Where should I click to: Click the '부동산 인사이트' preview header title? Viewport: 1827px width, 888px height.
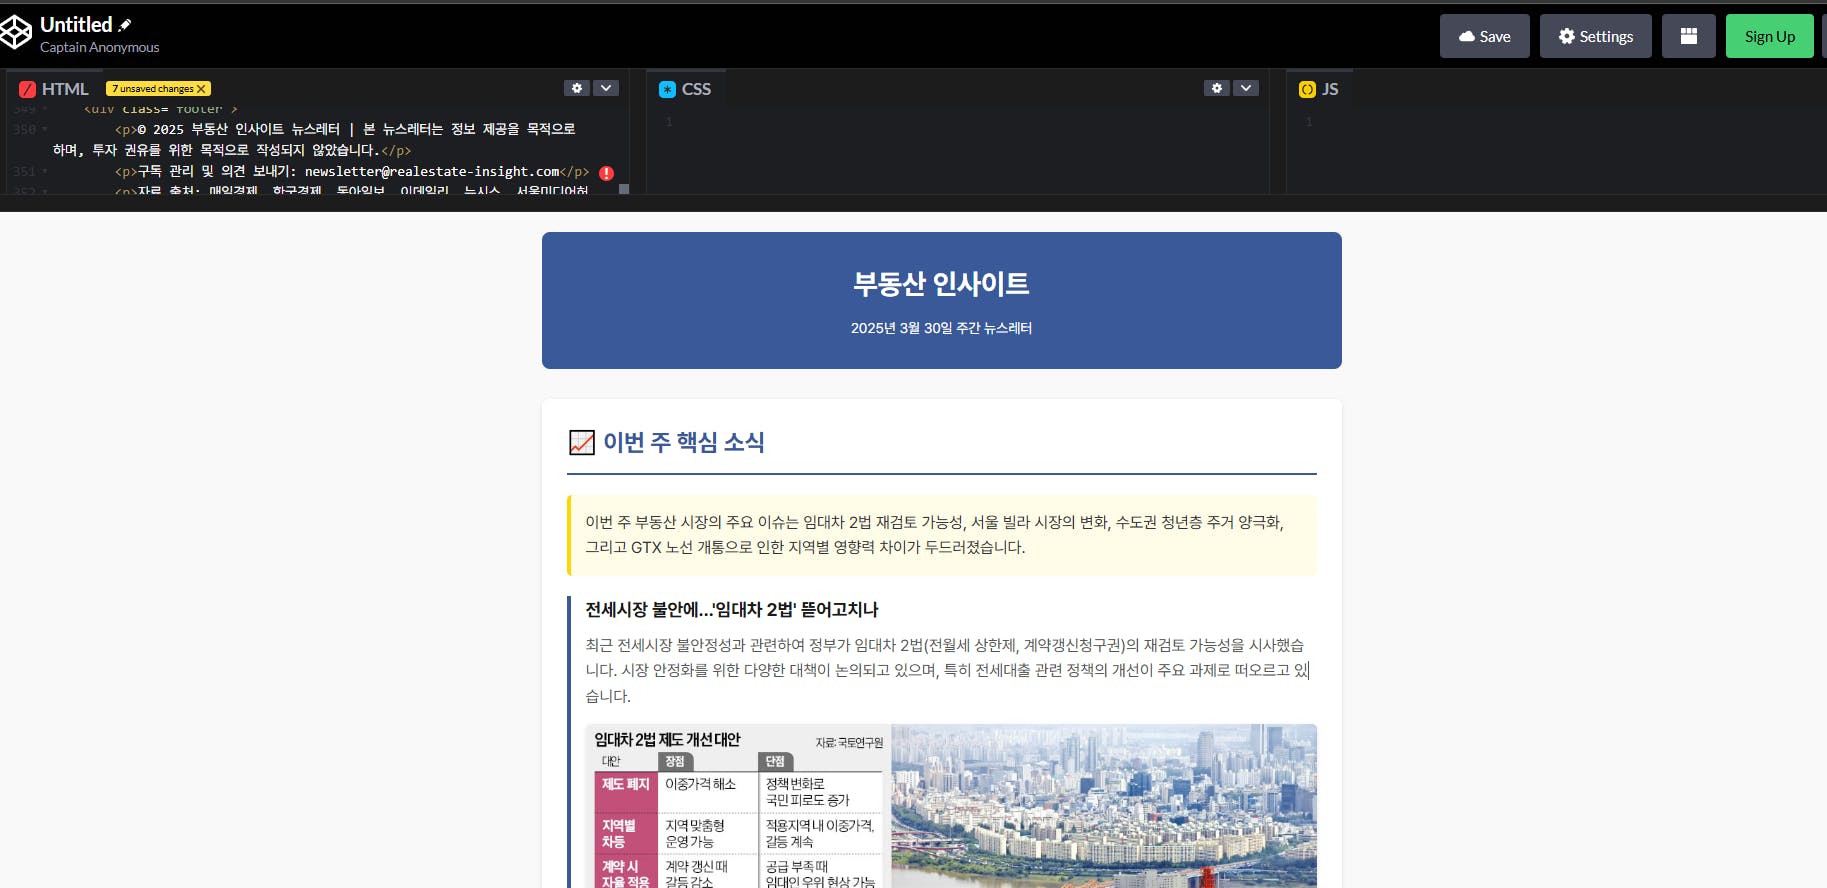pyautogui.click(x=941, y=284)
